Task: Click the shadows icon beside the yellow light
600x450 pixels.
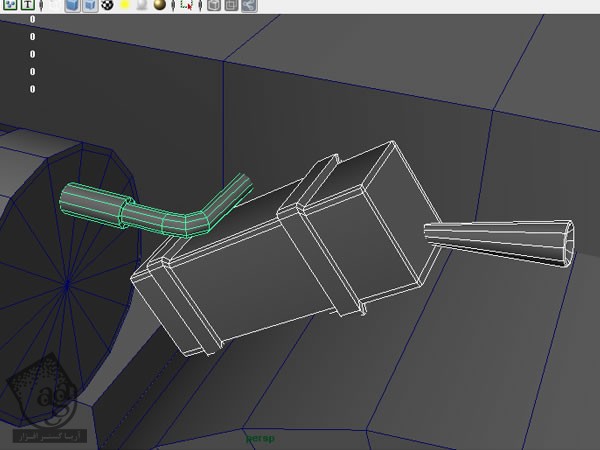Action: [x=140, y=5]
